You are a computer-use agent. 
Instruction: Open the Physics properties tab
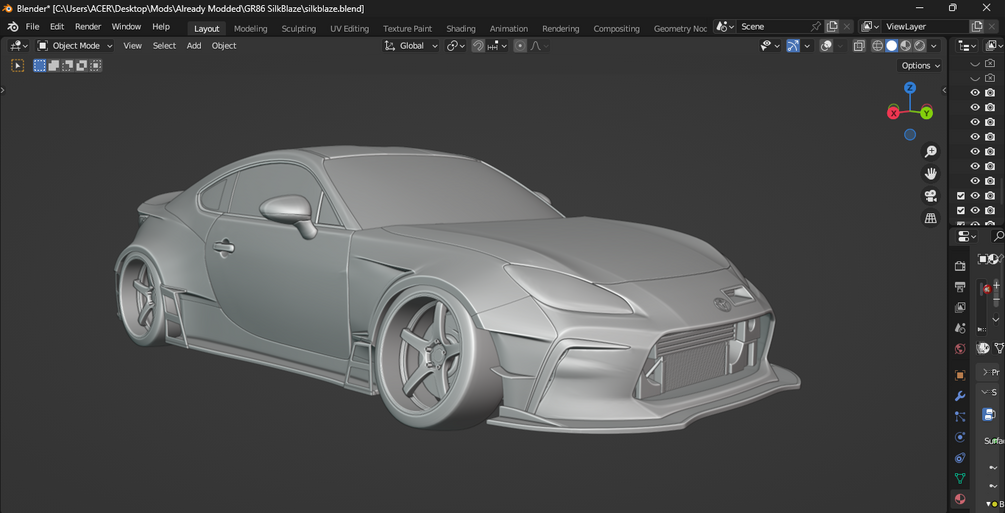(959, 437)
